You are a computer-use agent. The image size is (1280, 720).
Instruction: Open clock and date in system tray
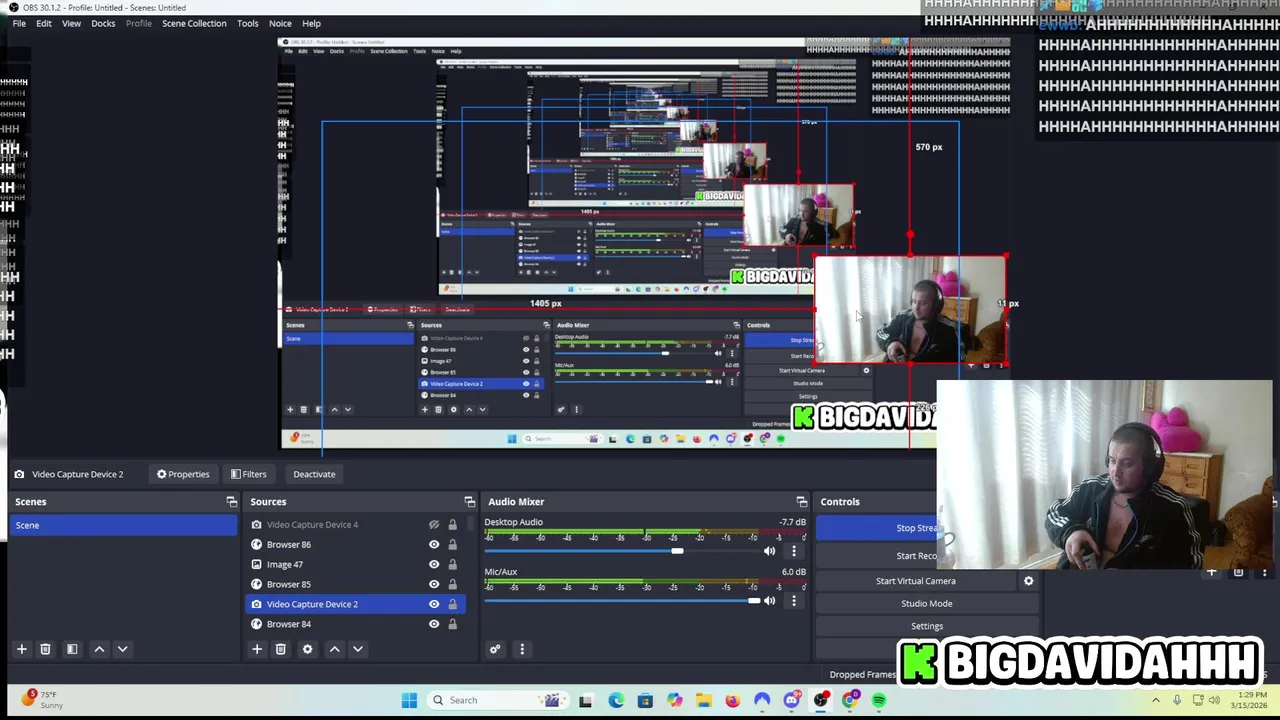[x=1249, y=700]
